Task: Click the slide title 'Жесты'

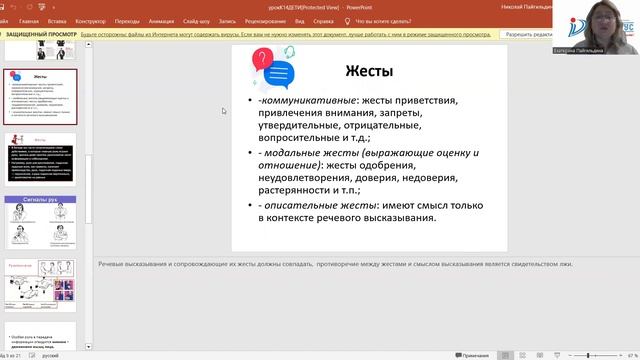Action: click(369, 71)
